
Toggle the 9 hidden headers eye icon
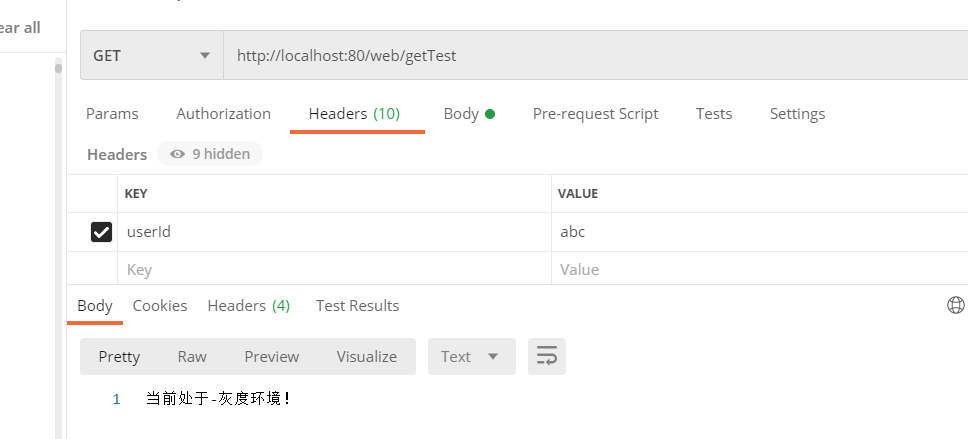pos(178,154)
